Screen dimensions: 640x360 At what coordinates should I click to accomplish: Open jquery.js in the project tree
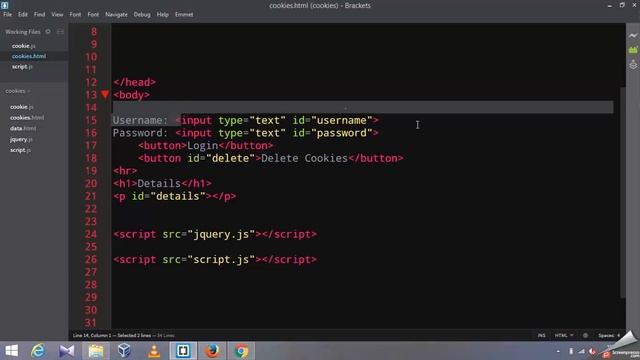21,139
